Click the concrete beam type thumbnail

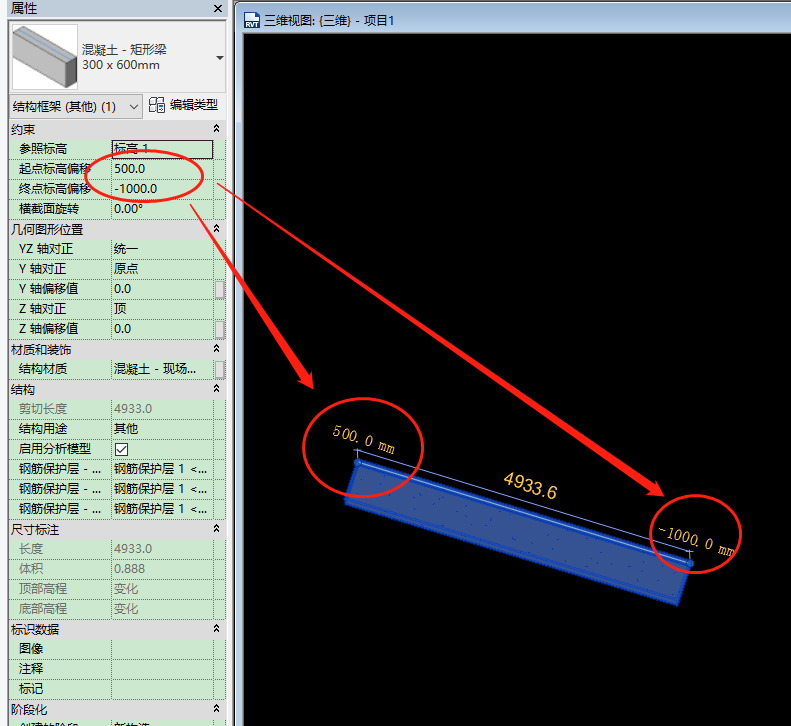pos(45,57)
